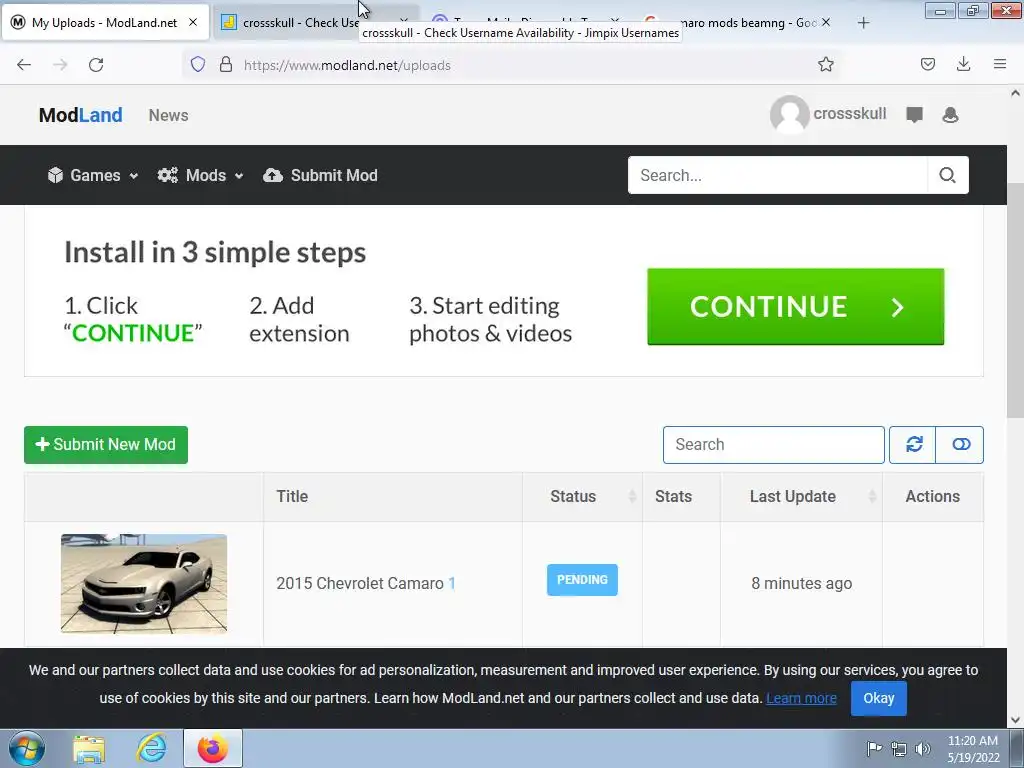The width and height of the screenshot is (1024, 768).
Task: Click the scrollbar down arrow
Action: click(x=1015, y=720)
